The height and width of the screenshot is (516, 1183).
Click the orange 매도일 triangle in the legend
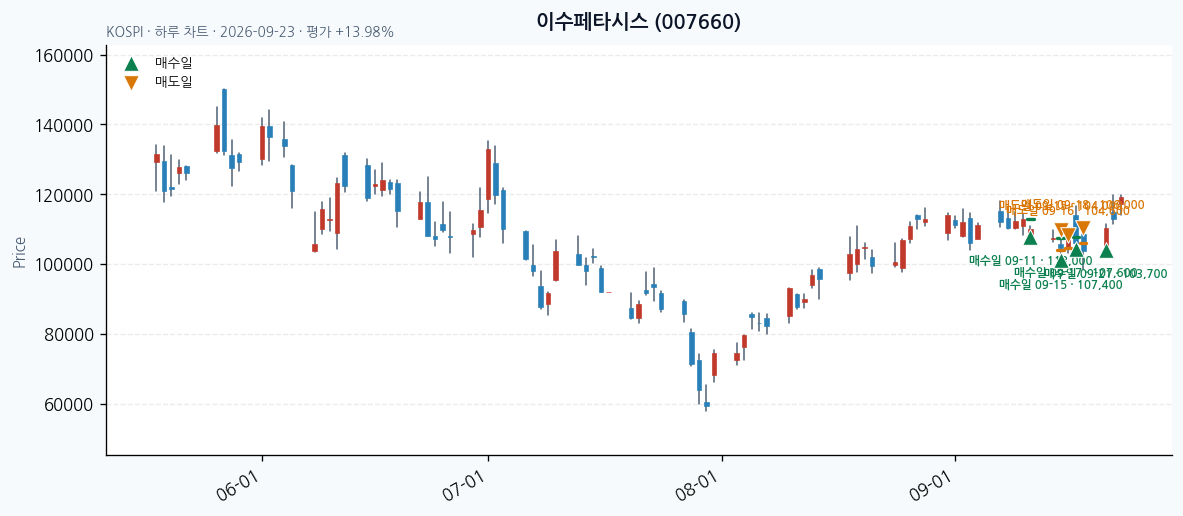click(x=131, y=82)
